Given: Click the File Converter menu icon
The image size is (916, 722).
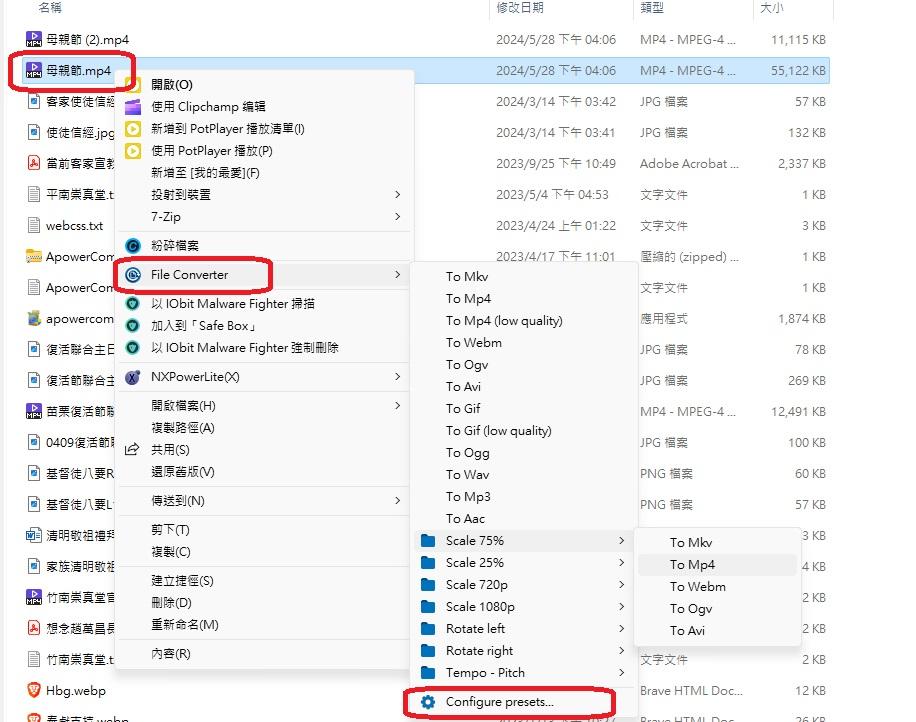Looking at the screenshot, I should click(x=133, y=275).
